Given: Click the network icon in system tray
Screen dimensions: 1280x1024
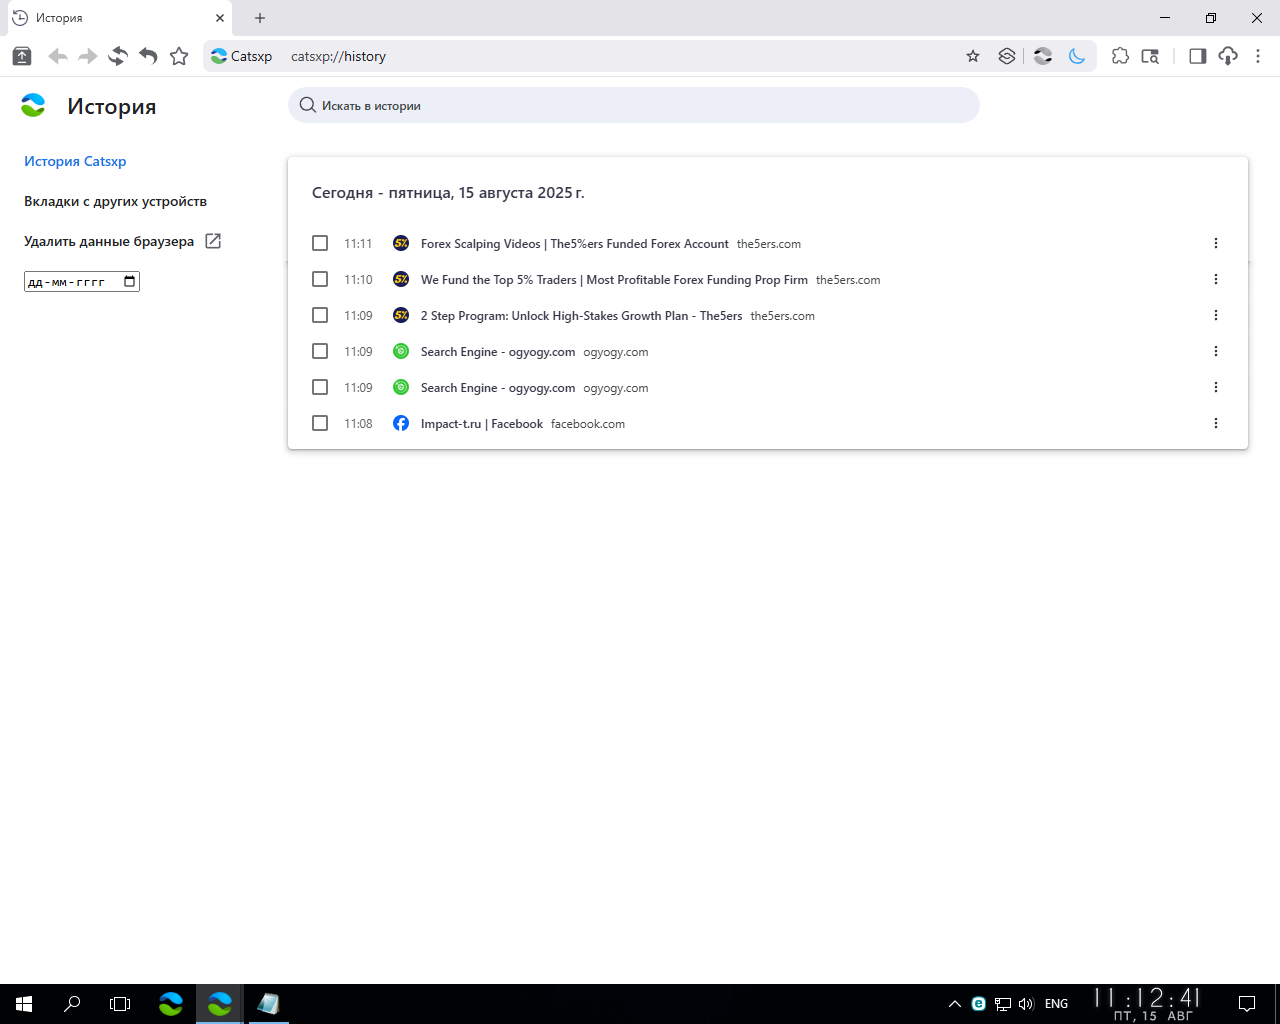Looking at the screenshot, I should 1003,1004.
